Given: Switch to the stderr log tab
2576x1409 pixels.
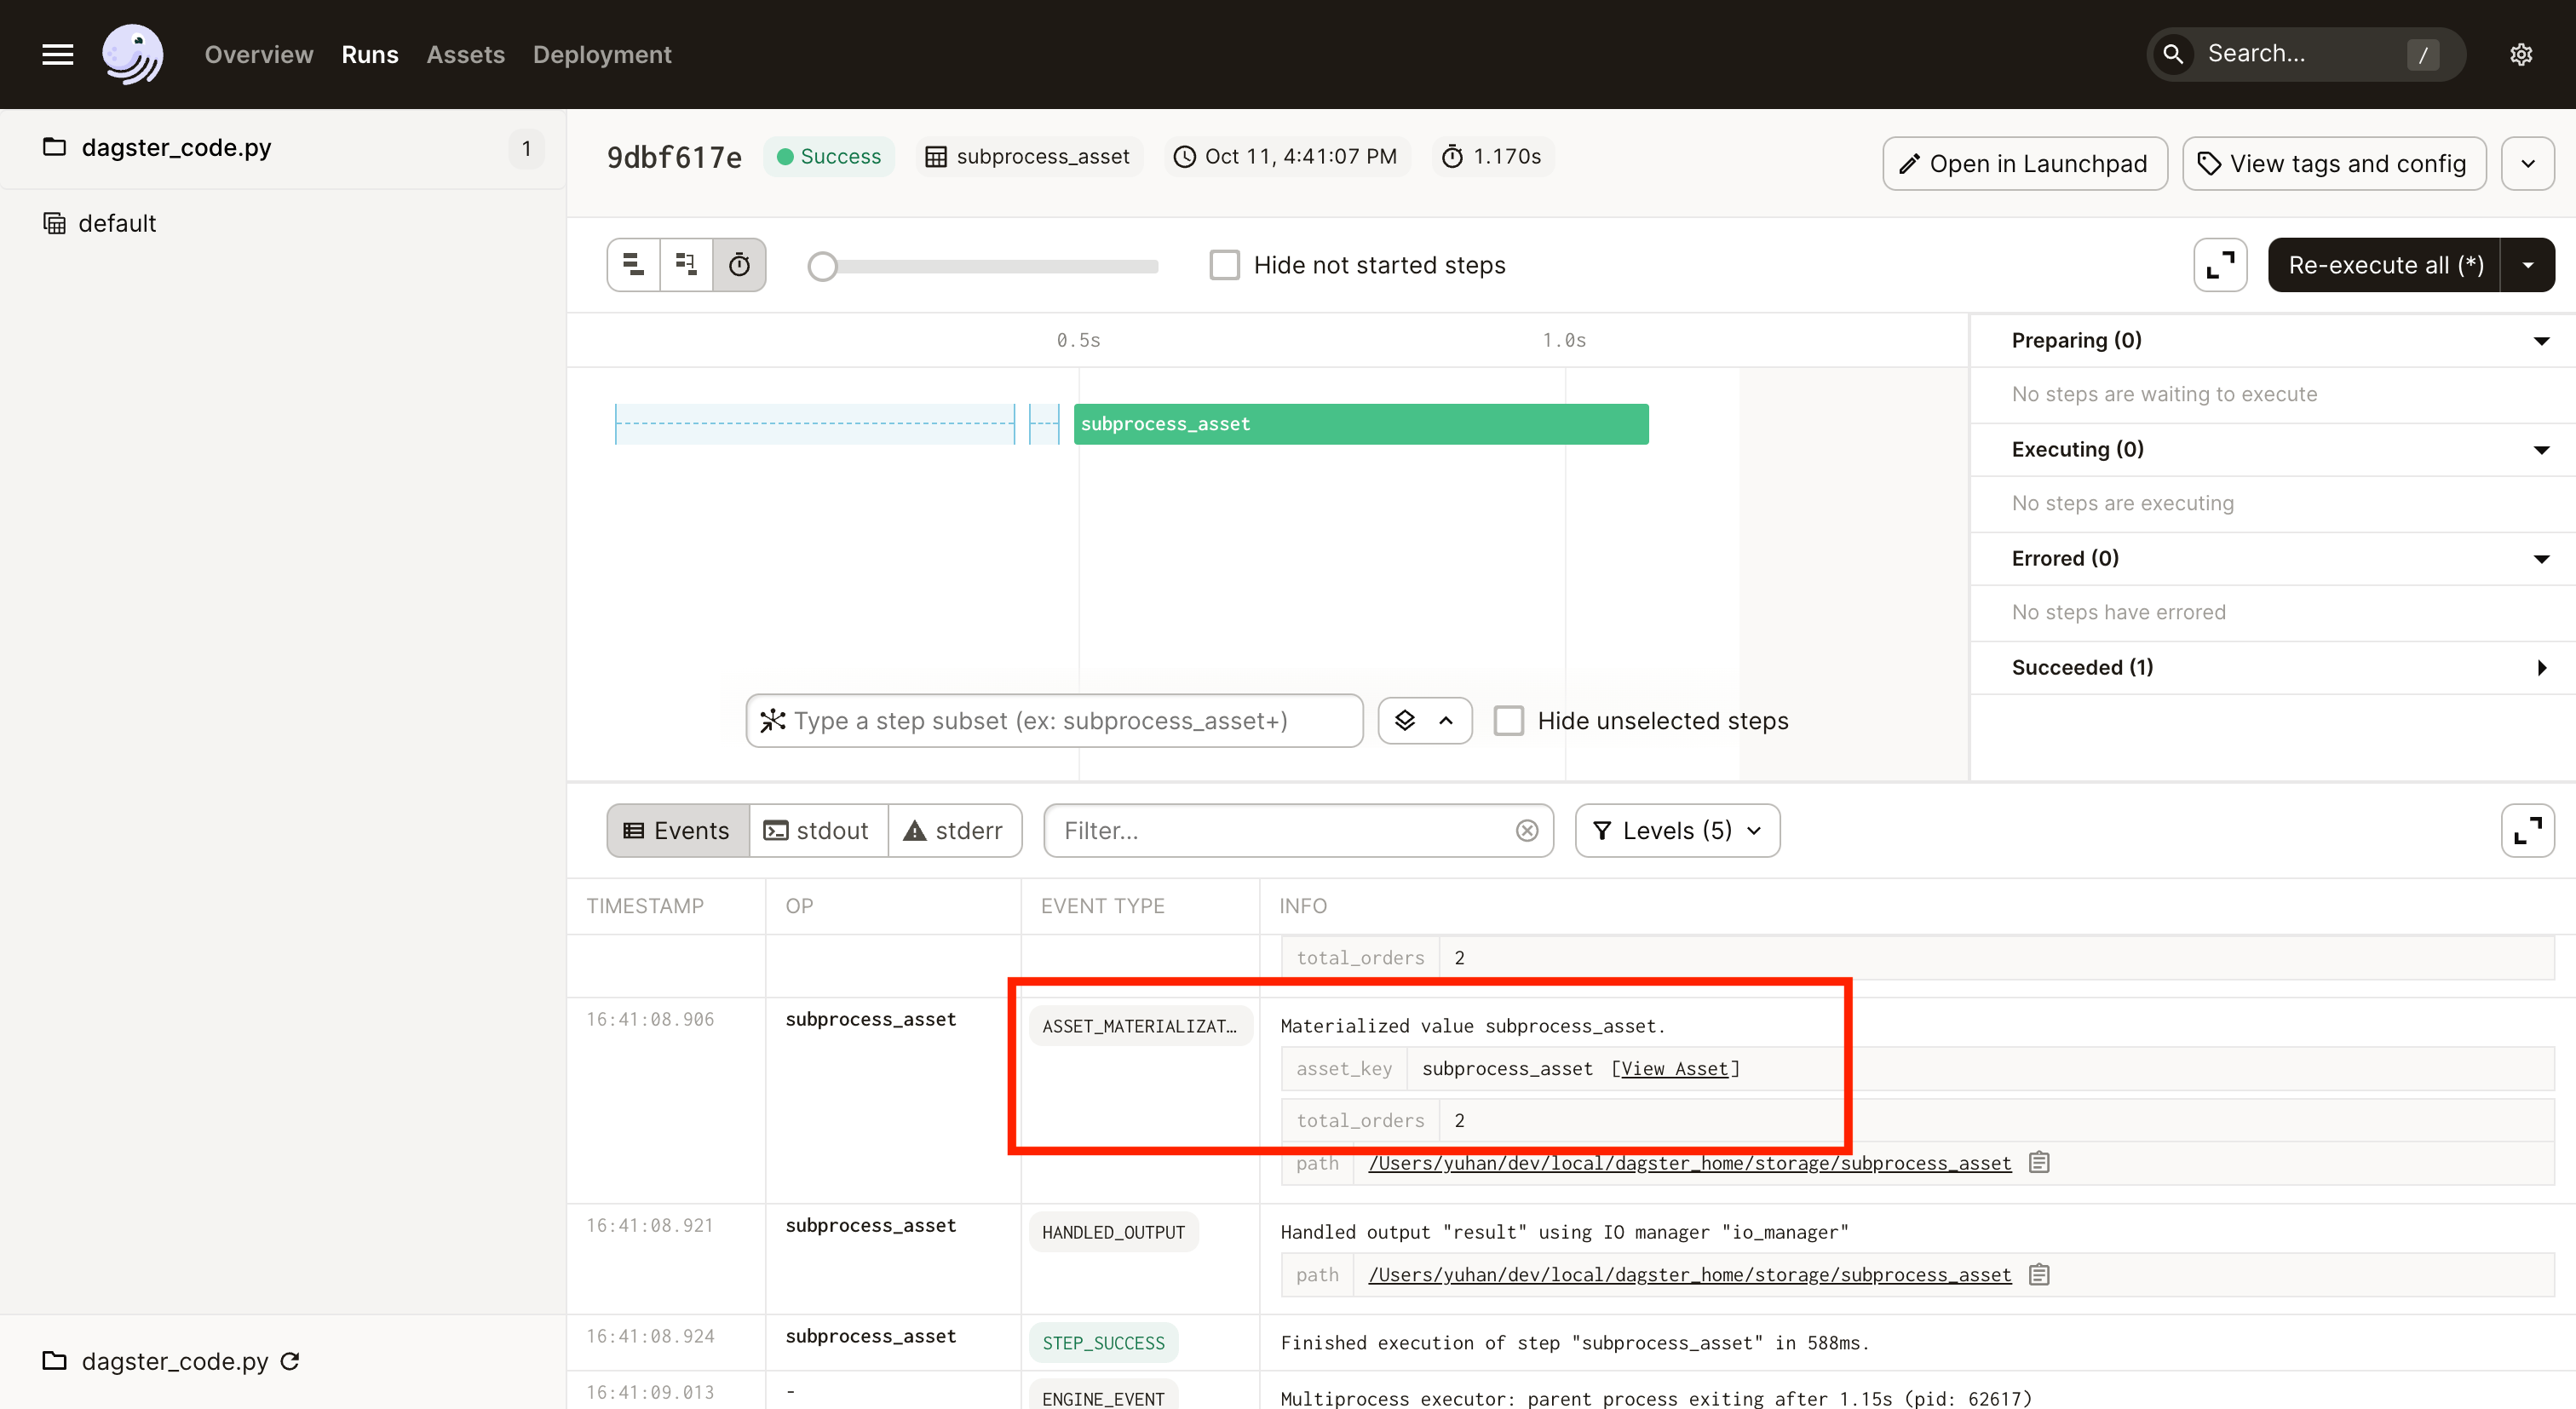Looking at the screenshot, I should [x=955, y=830].
